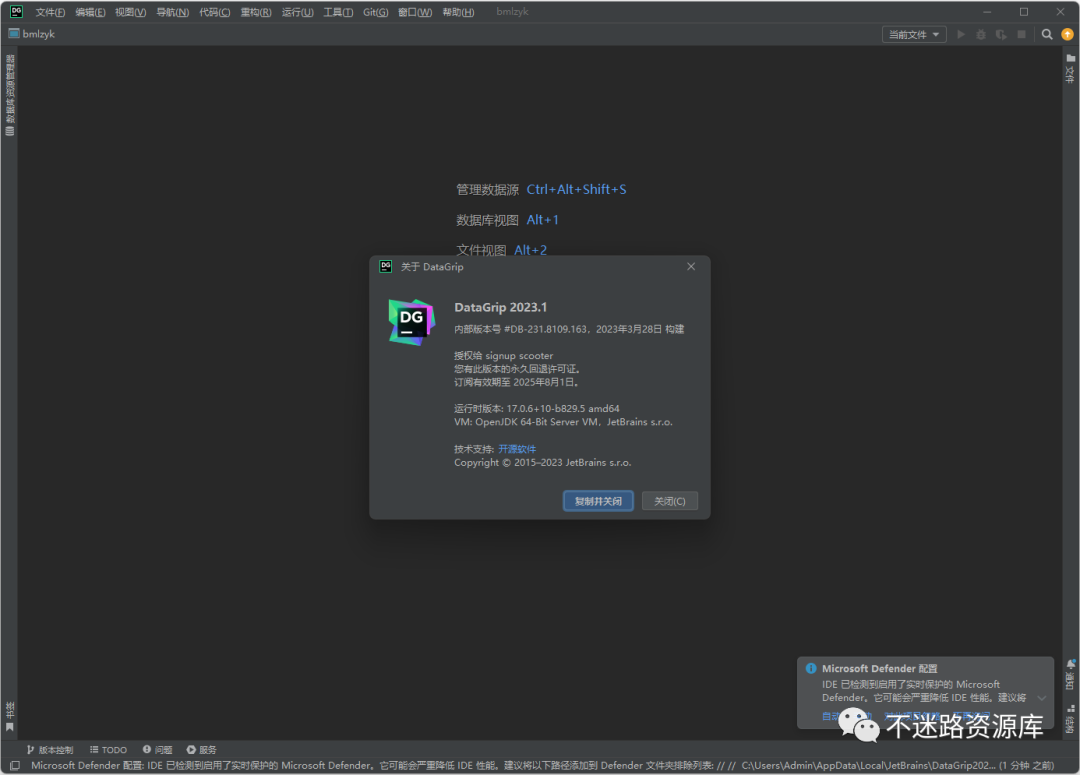Viewport: 1080px width, 775px height.
Task: Click the VM: OpenJDK 64-Bit Server text
Action: (x=563, y=422)
